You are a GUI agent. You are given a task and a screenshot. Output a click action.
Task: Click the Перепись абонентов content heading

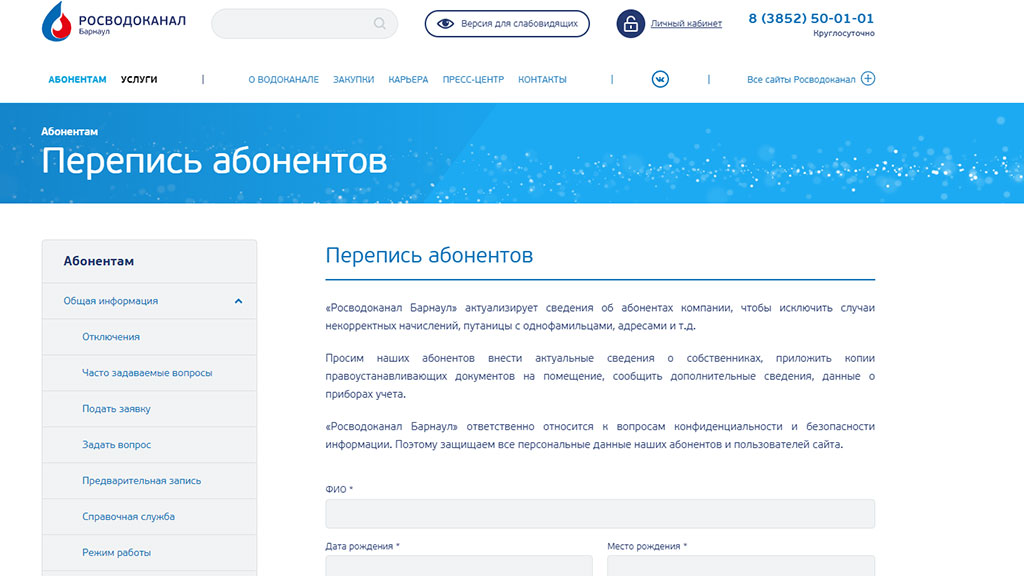pyautogui.click(x=429, y=255)
